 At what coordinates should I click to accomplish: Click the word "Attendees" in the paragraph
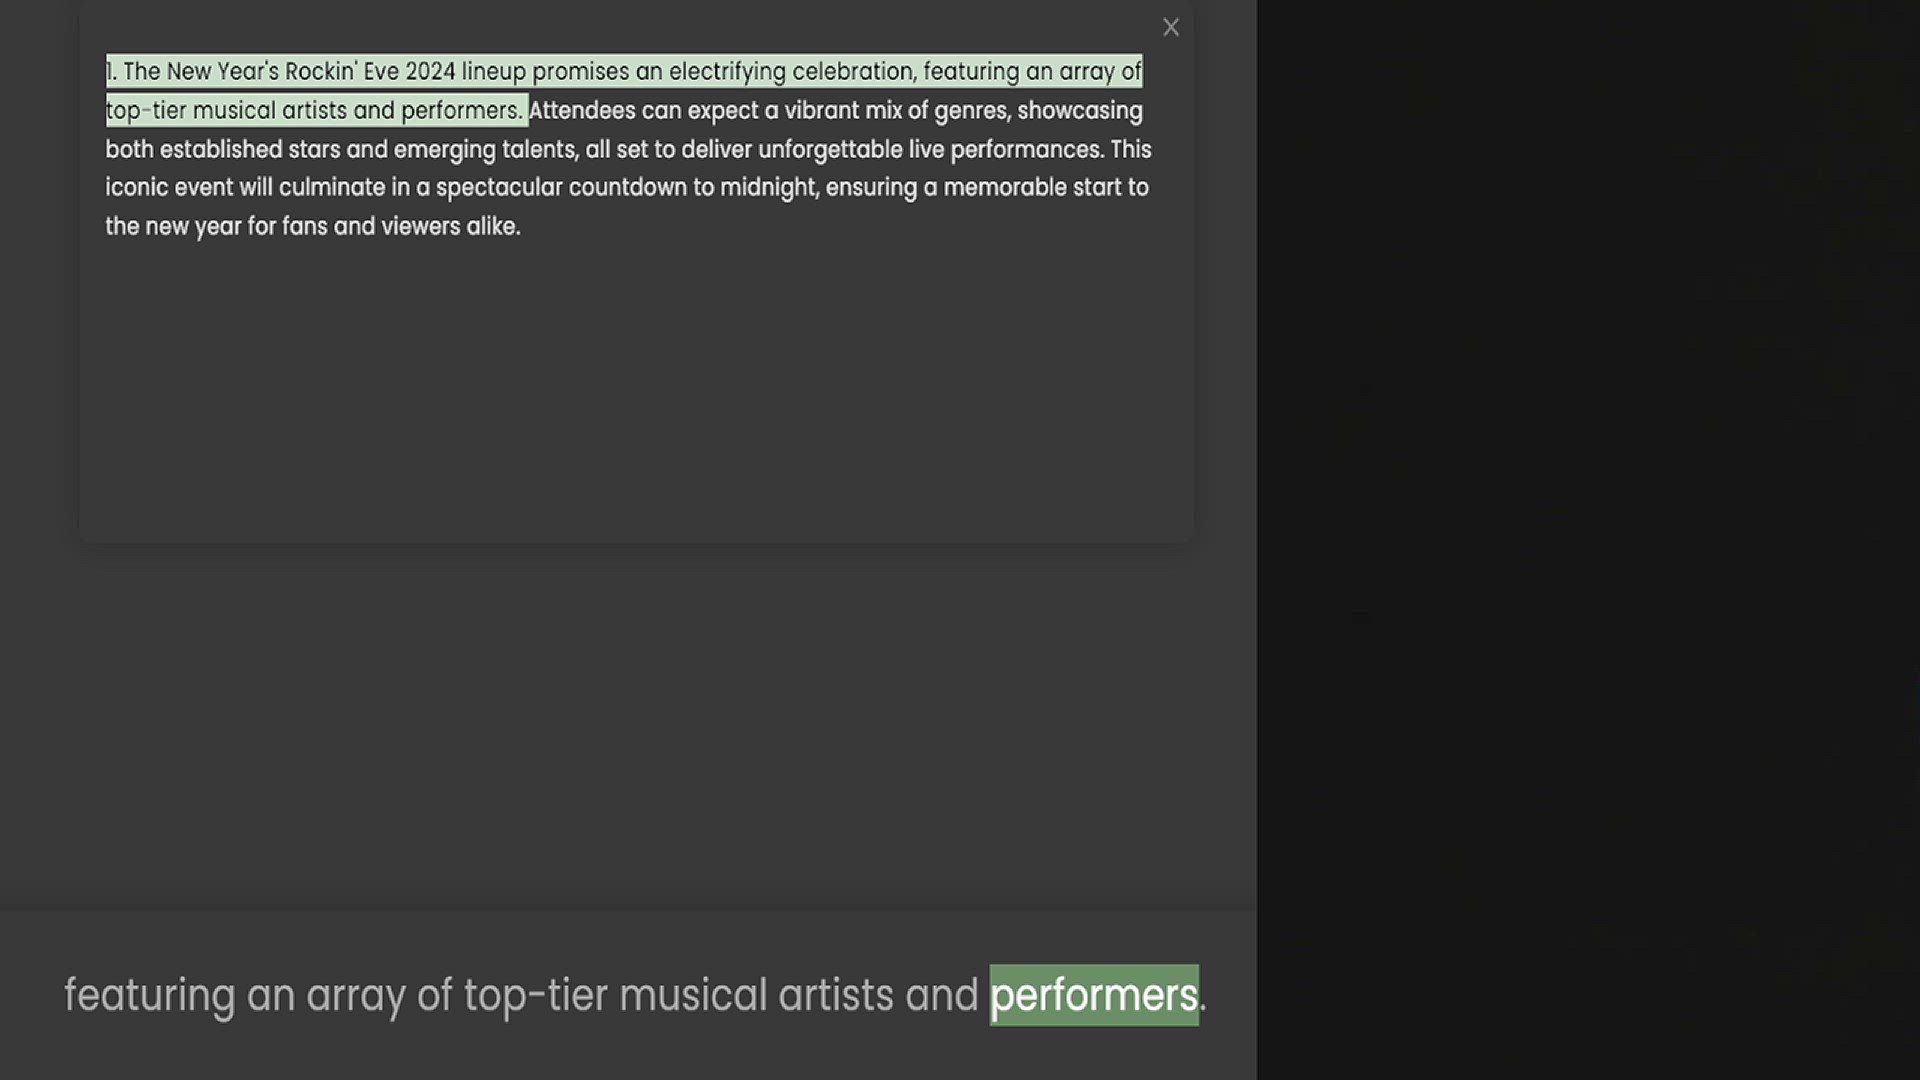click(582, 111)
